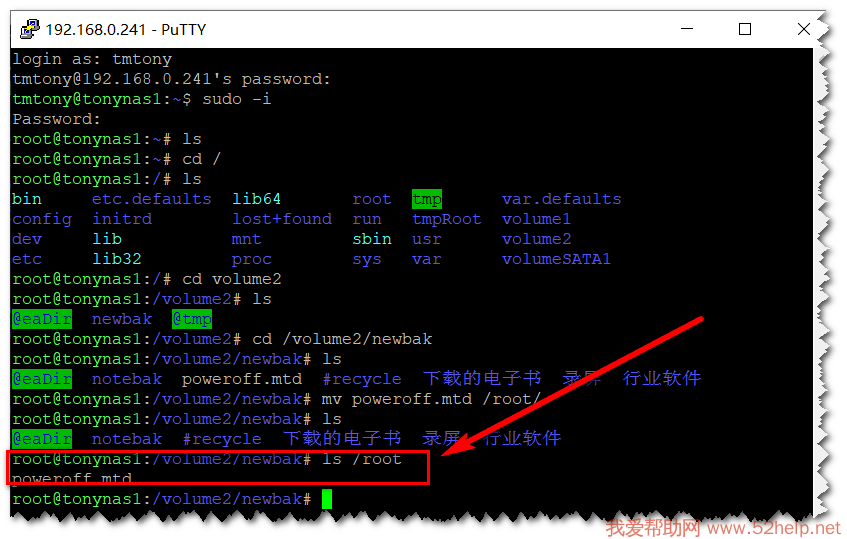Click the 行业软件 folder in first listing
Viewport: 847px width, 539px height.
662,379
